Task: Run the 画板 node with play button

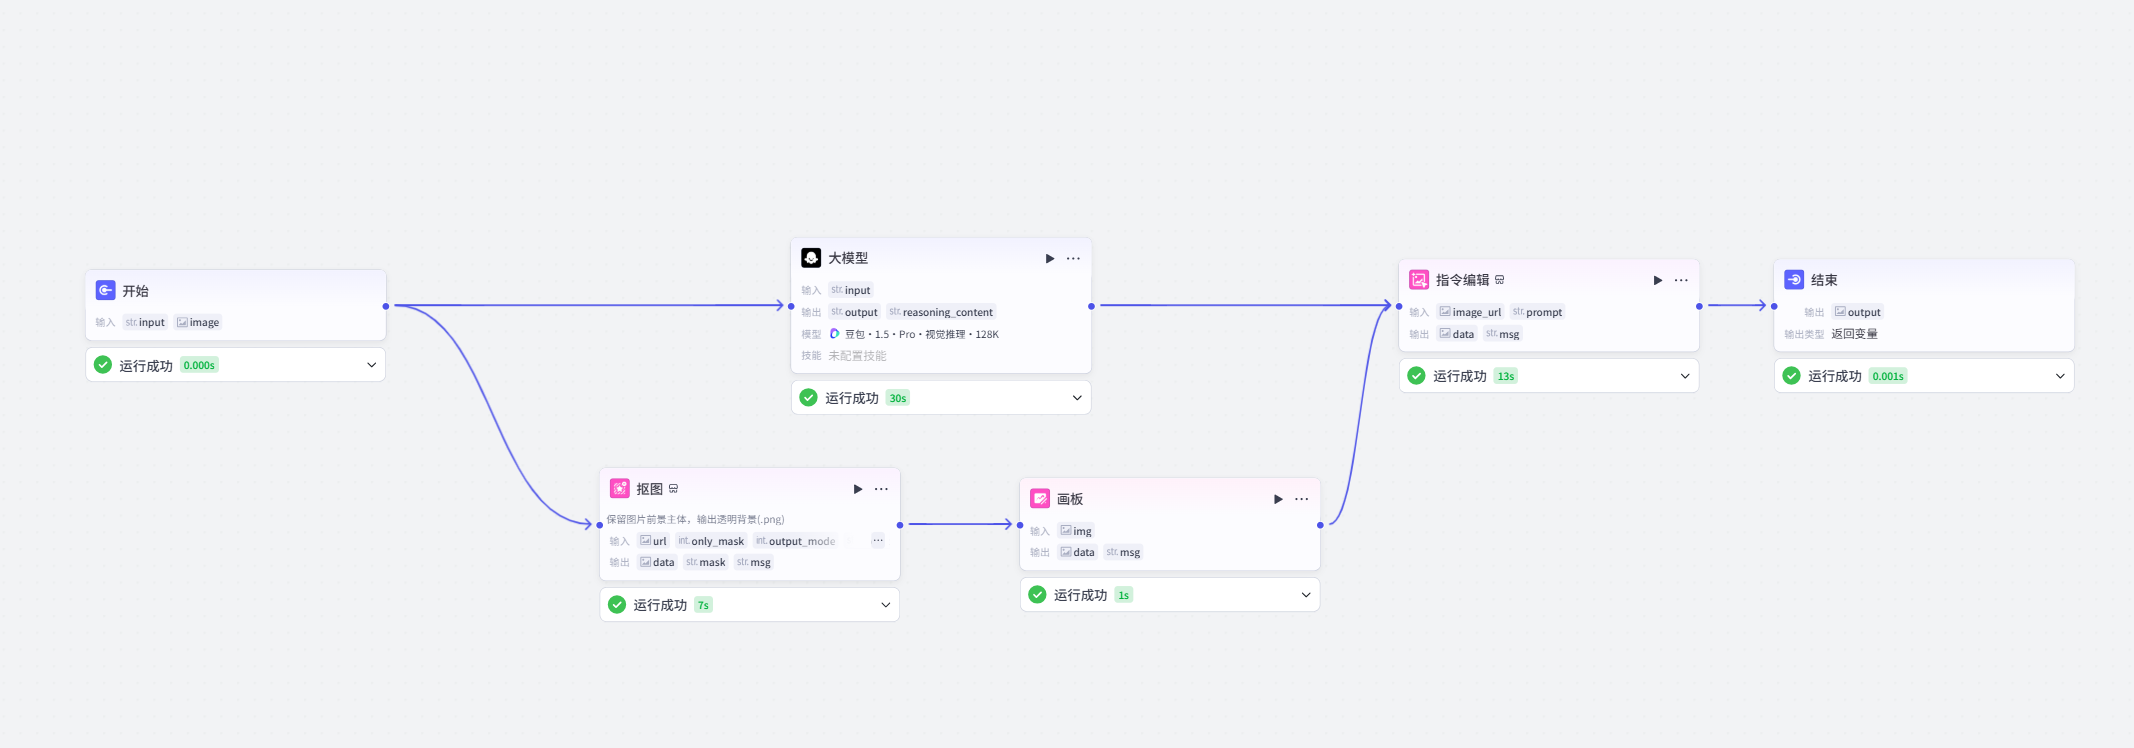Action: tap(1277, 499)
